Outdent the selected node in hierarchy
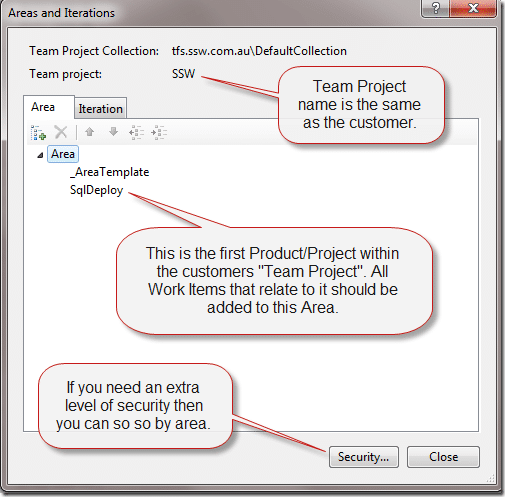This screenshot has height=497, width=505. click(136, 132)
